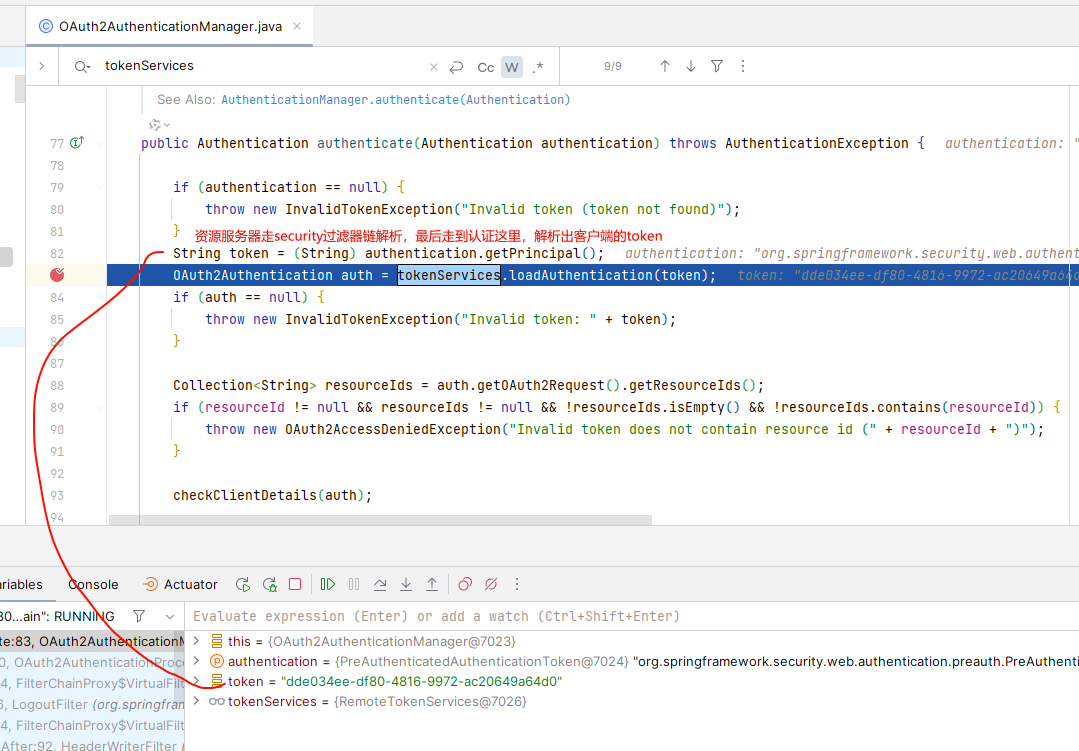Toggle whole Words (W) search option
The height and width of the screenshot is (751, 1079).
[511, 67]
